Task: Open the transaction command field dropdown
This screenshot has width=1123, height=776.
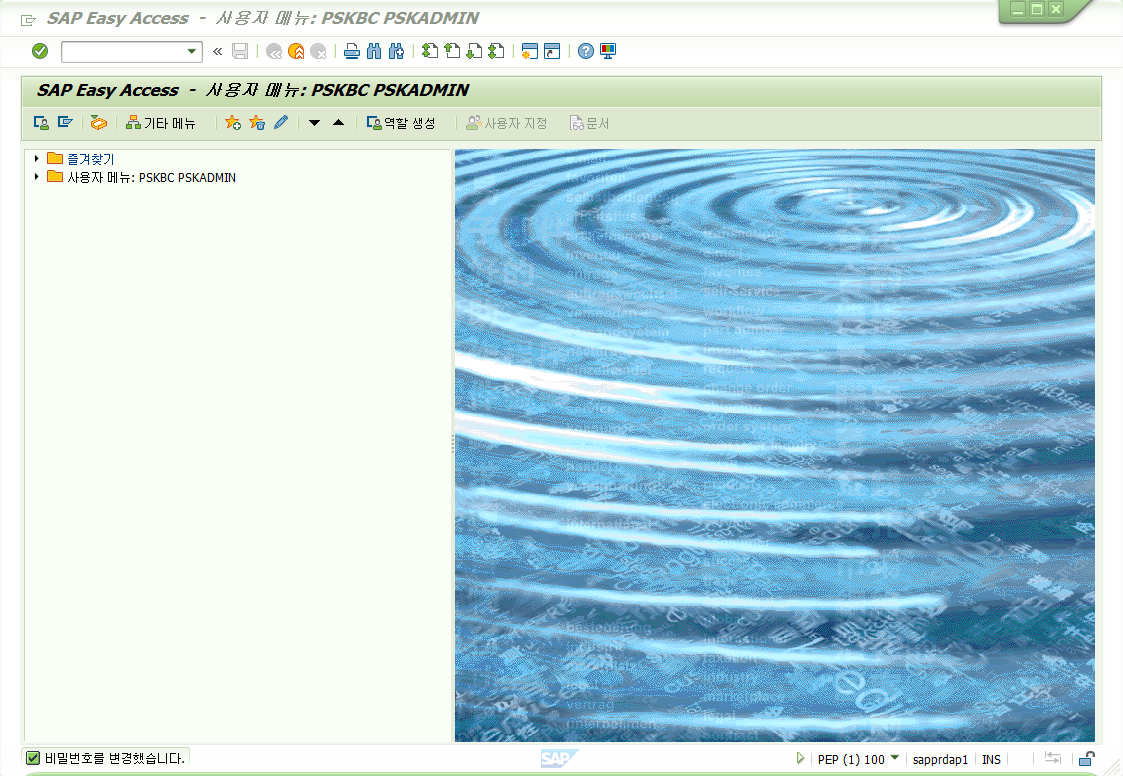Action: pyautogui.click(x=192, y=51)
